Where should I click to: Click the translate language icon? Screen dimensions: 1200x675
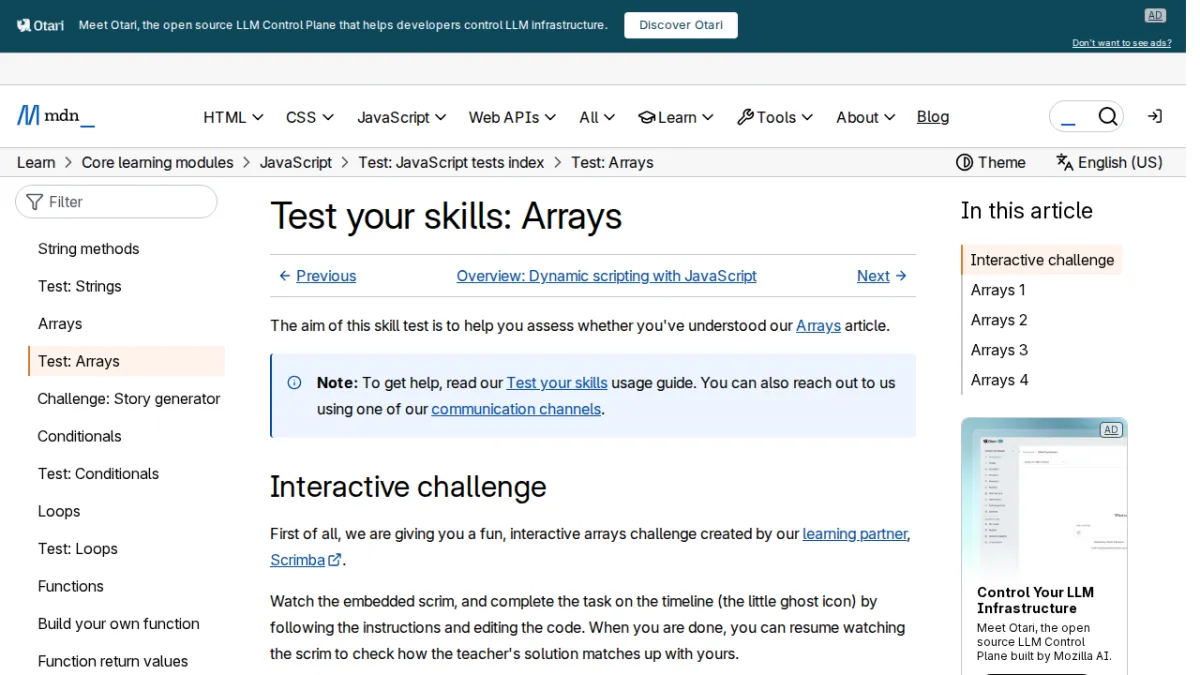(1064, 162)
